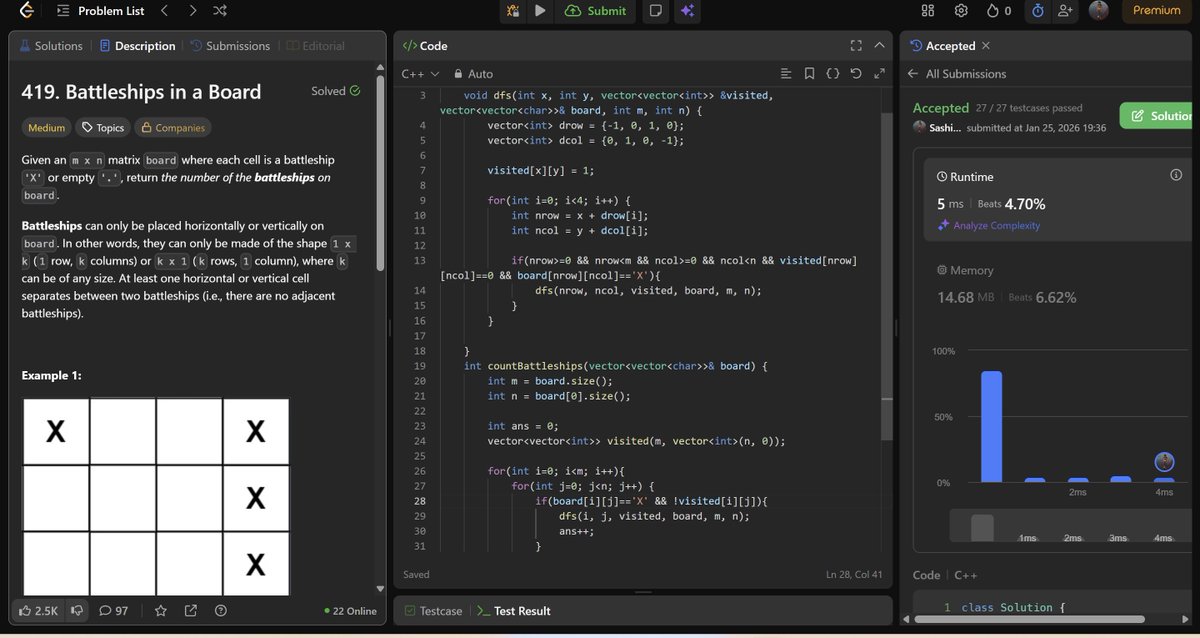
Task: Click the help question mark icon
Action: (x=220, y=610)
